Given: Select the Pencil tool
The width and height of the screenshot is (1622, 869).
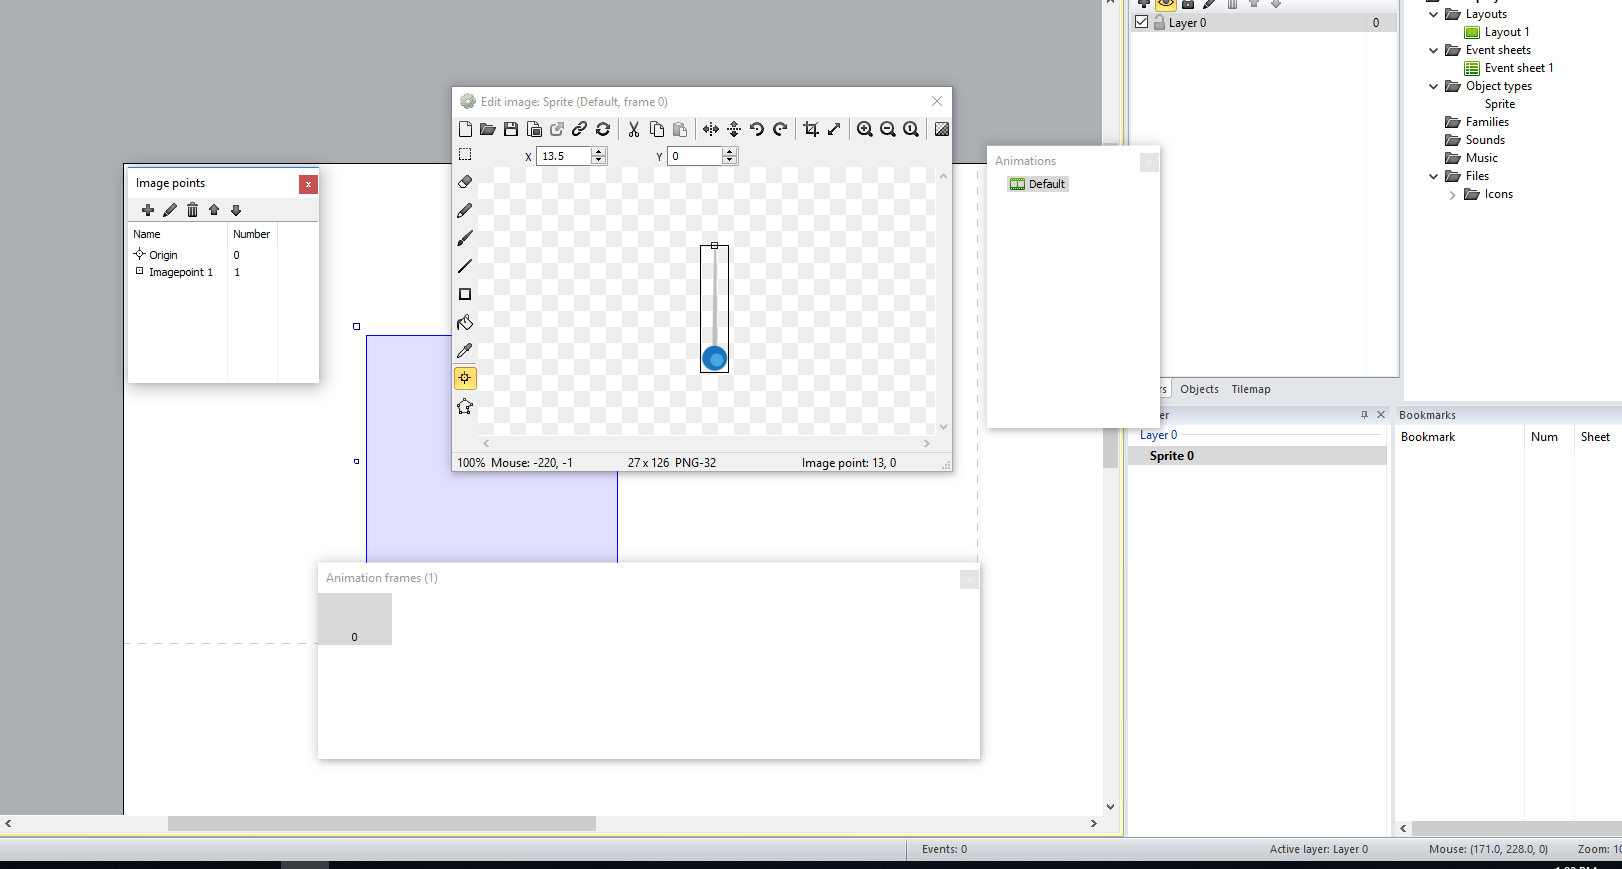Looking at the screenshot, I should coord(465,210).
